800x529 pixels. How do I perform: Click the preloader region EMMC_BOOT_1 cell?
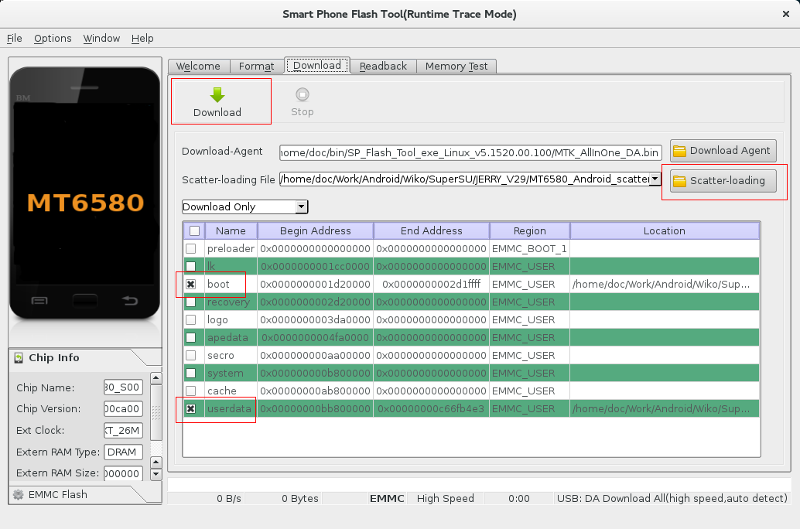pyautogui.click(x=529, y=248)
